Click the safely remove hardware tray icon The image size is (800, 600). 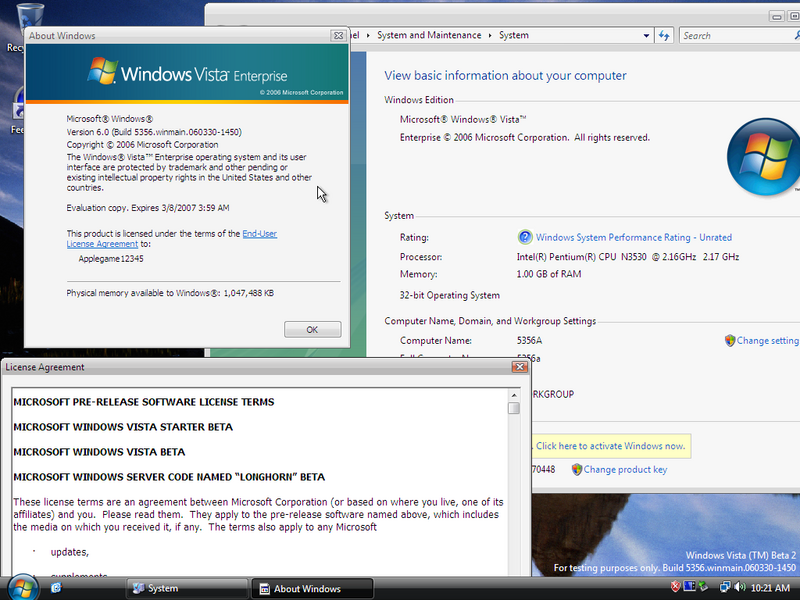(703, 587)
